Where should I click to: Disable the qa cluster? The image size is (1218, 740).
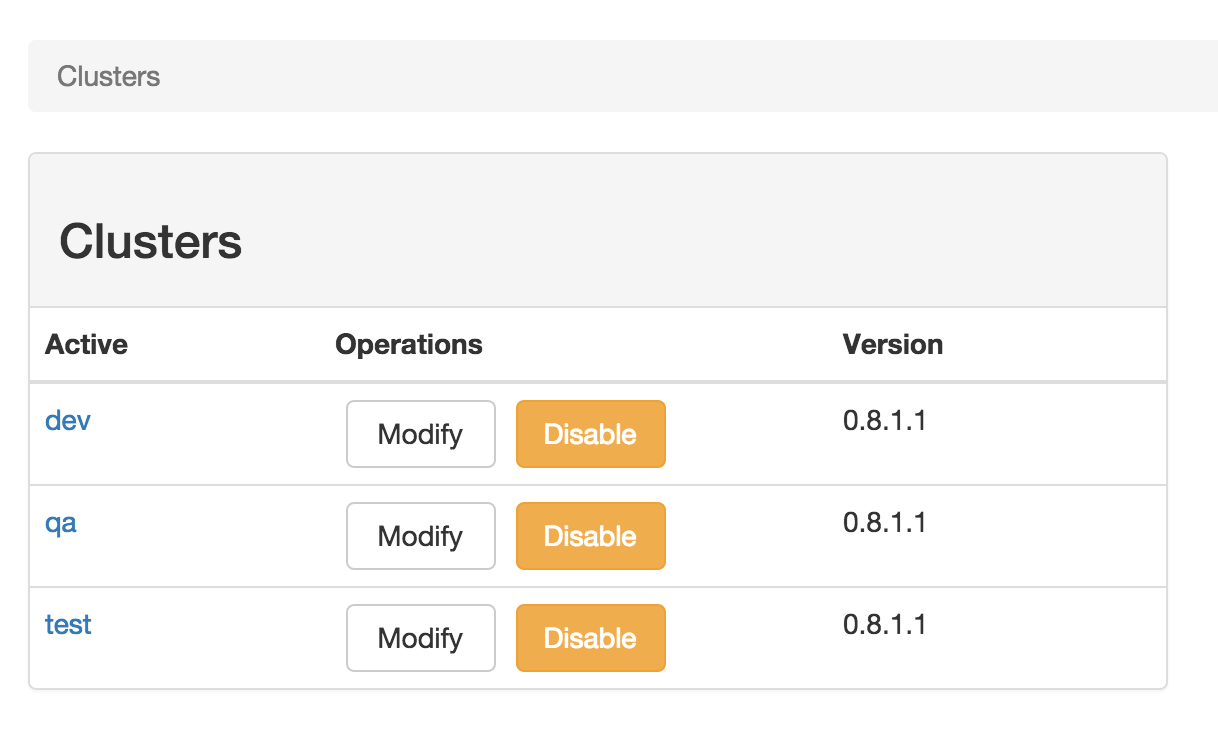coord(591,536)
